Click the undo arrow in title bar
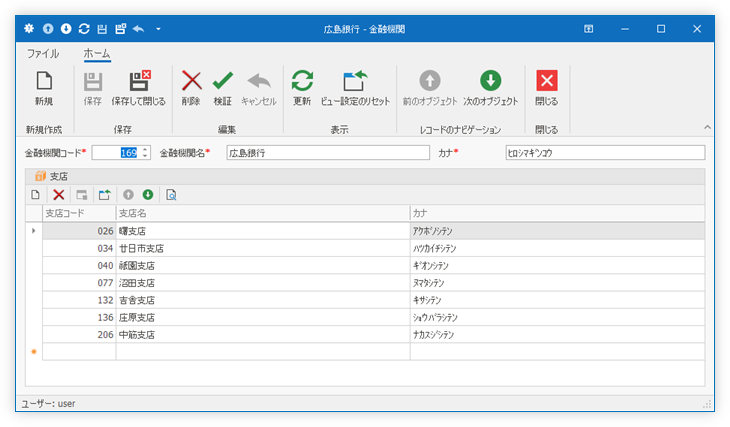The height and width of the screenshot is (427, 730). click(139, 29)
